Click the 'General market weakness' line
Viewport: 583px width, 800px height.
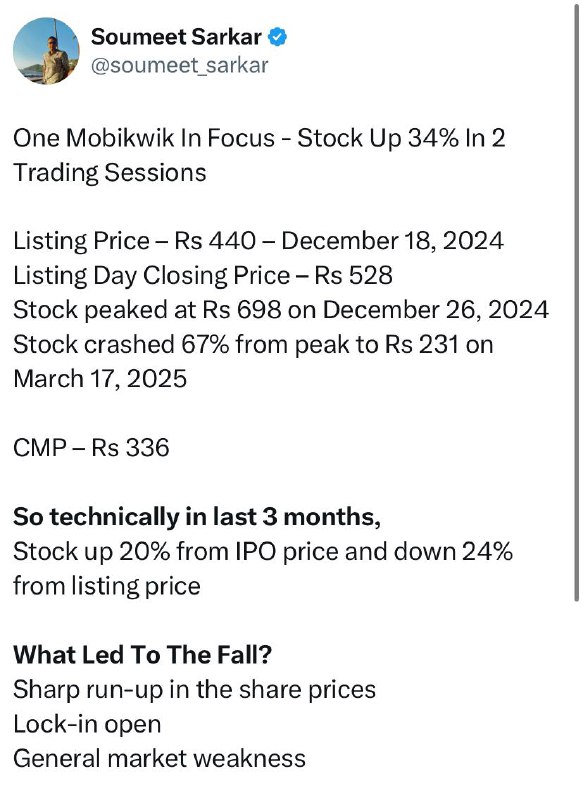(x=159, y=758)
